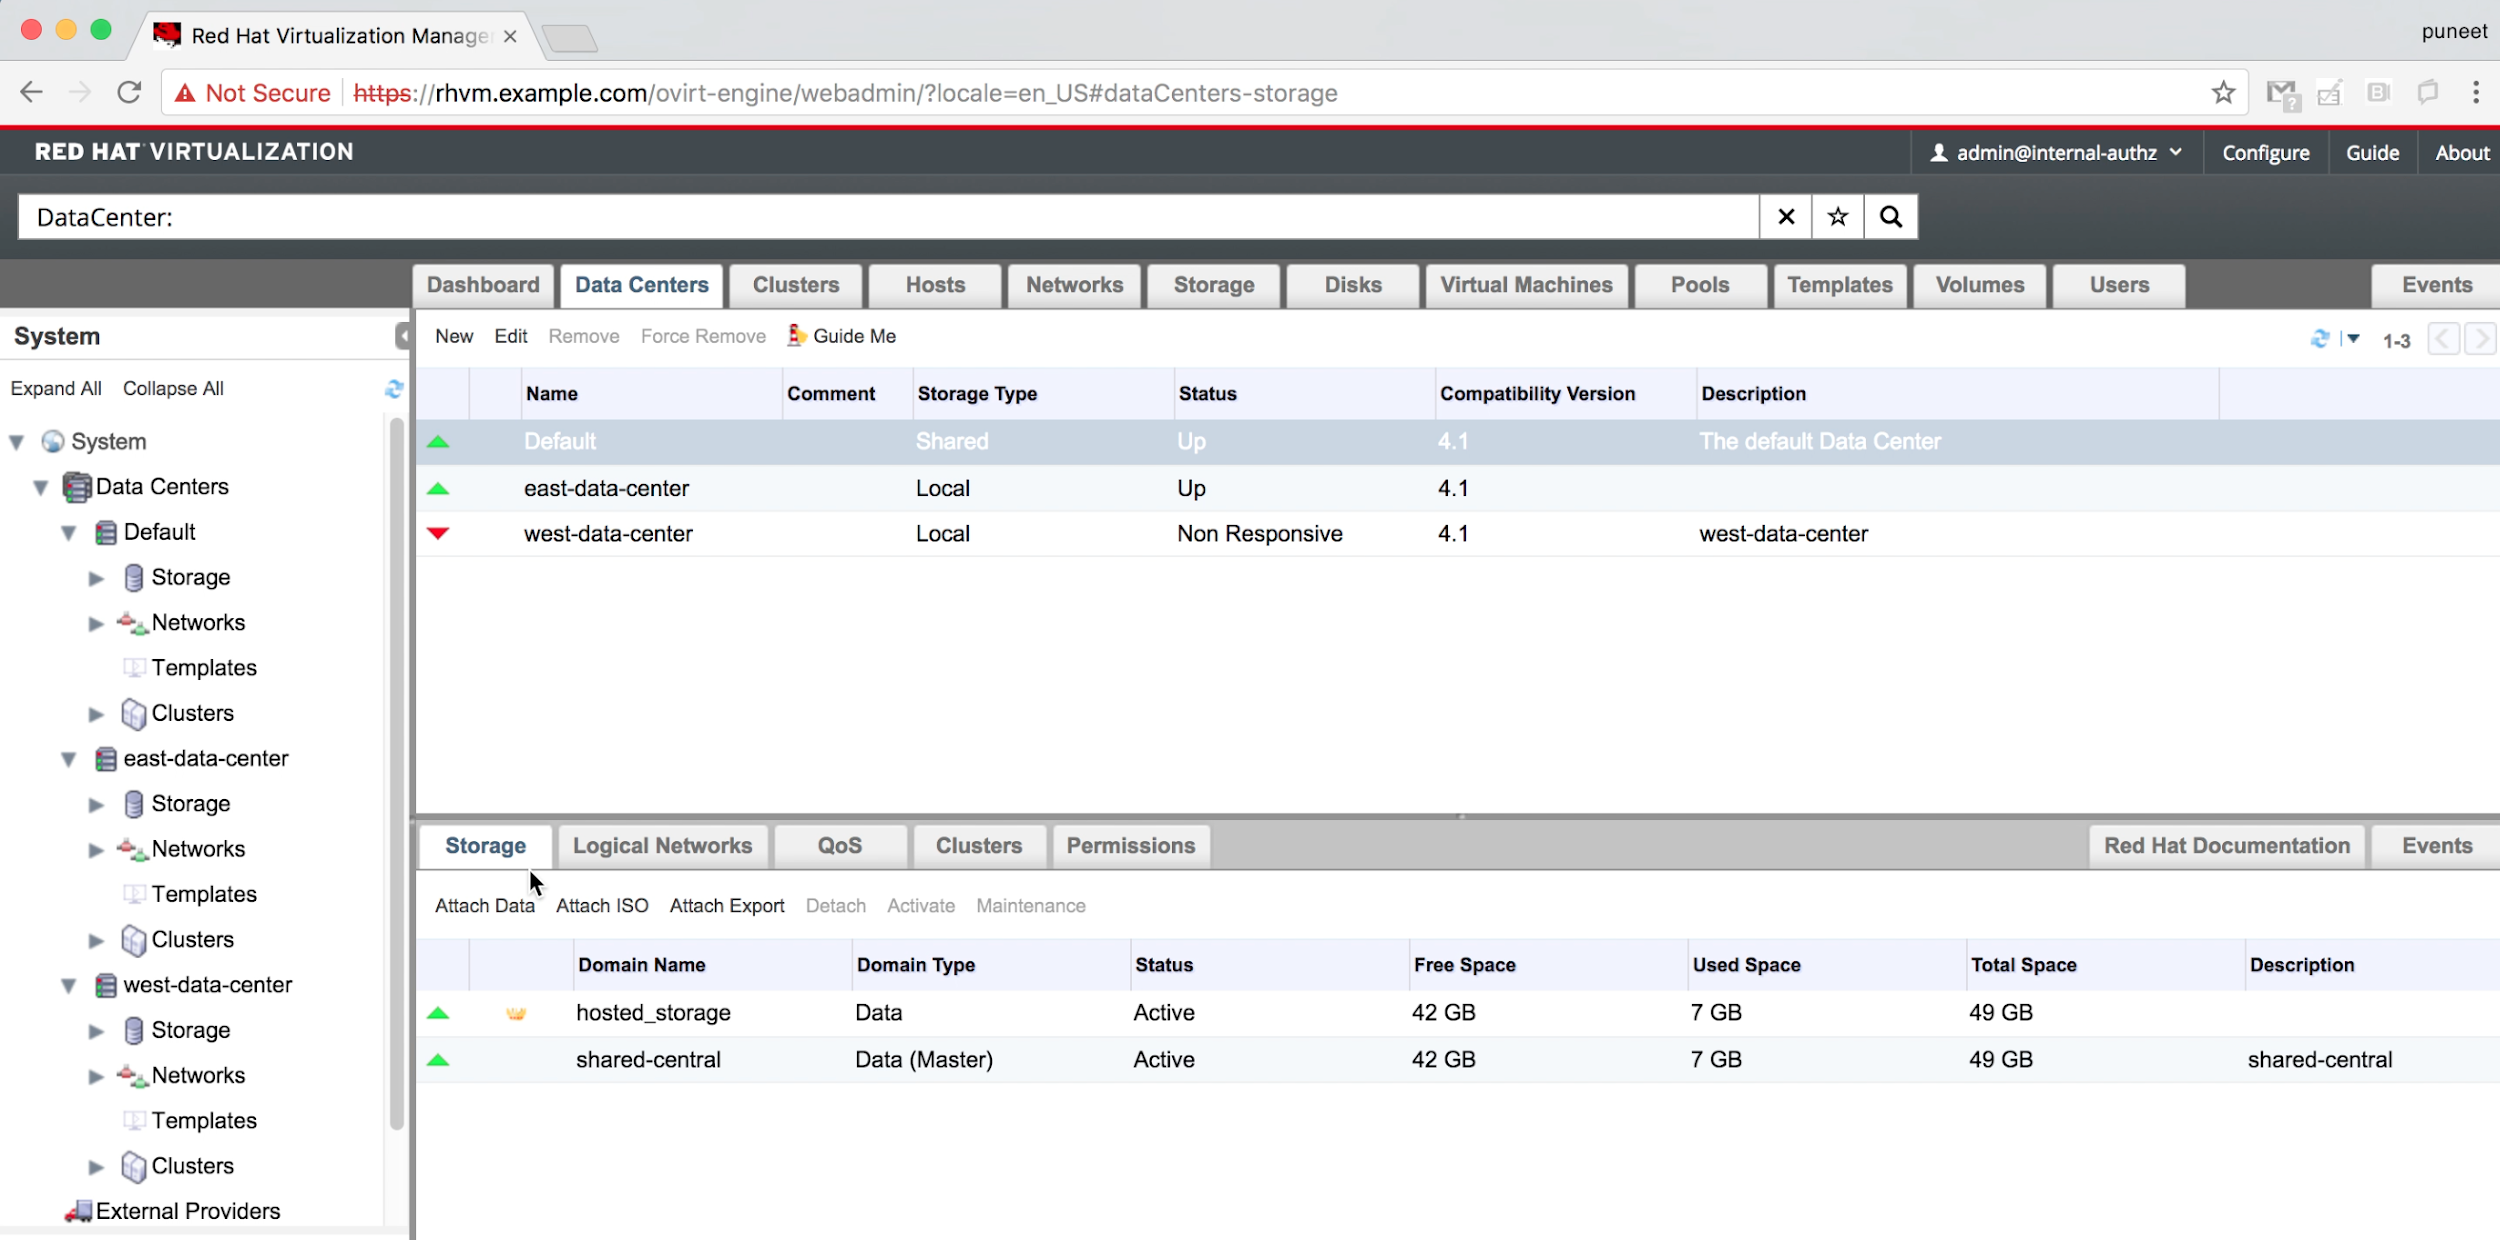Click the data centers grid refresh icon
Screen dimensions: 2500x1240
(x=2320, y=339)
